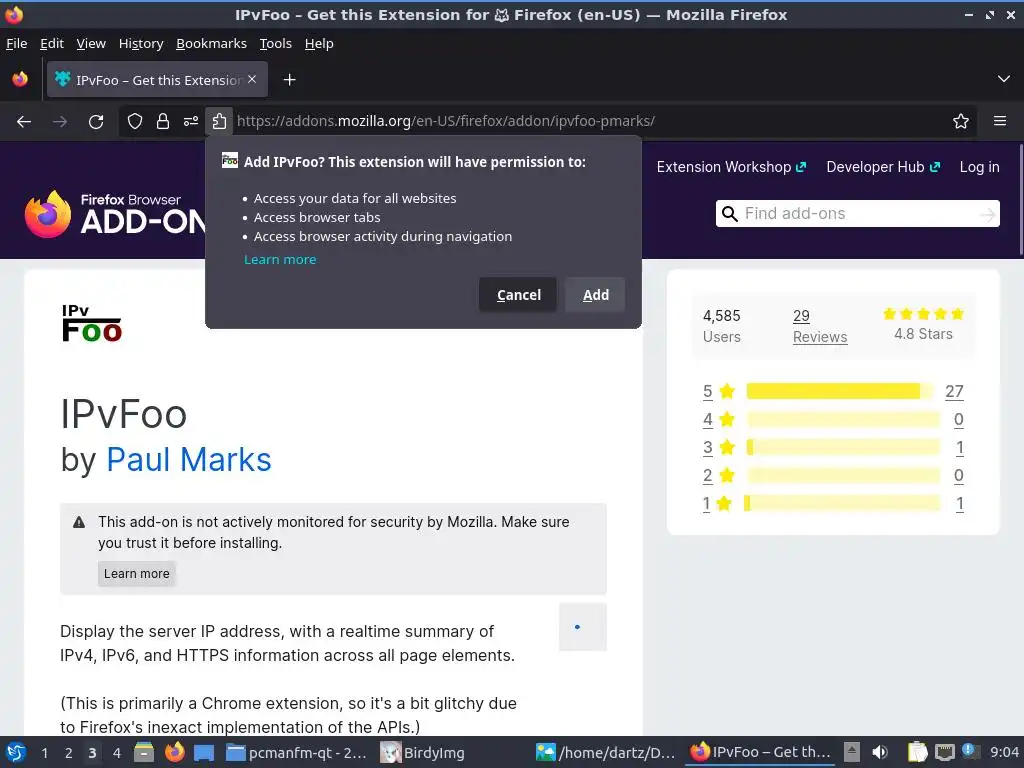Focus the Find add-ons search field
Image resolution: width=1024 pixels, height=768 pixels.
click(x=857, y=214)
